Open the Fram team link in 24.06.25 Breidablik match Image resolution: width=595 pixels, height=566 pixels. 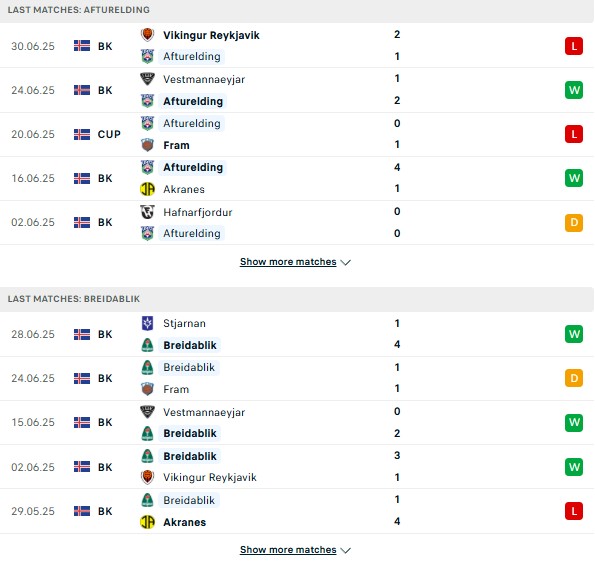pyautogui.click(x=176, y=389)
